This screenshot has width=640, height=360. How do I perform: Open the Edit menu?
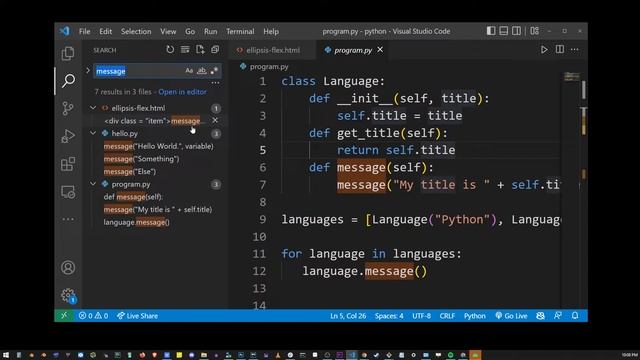coord(105,31)
